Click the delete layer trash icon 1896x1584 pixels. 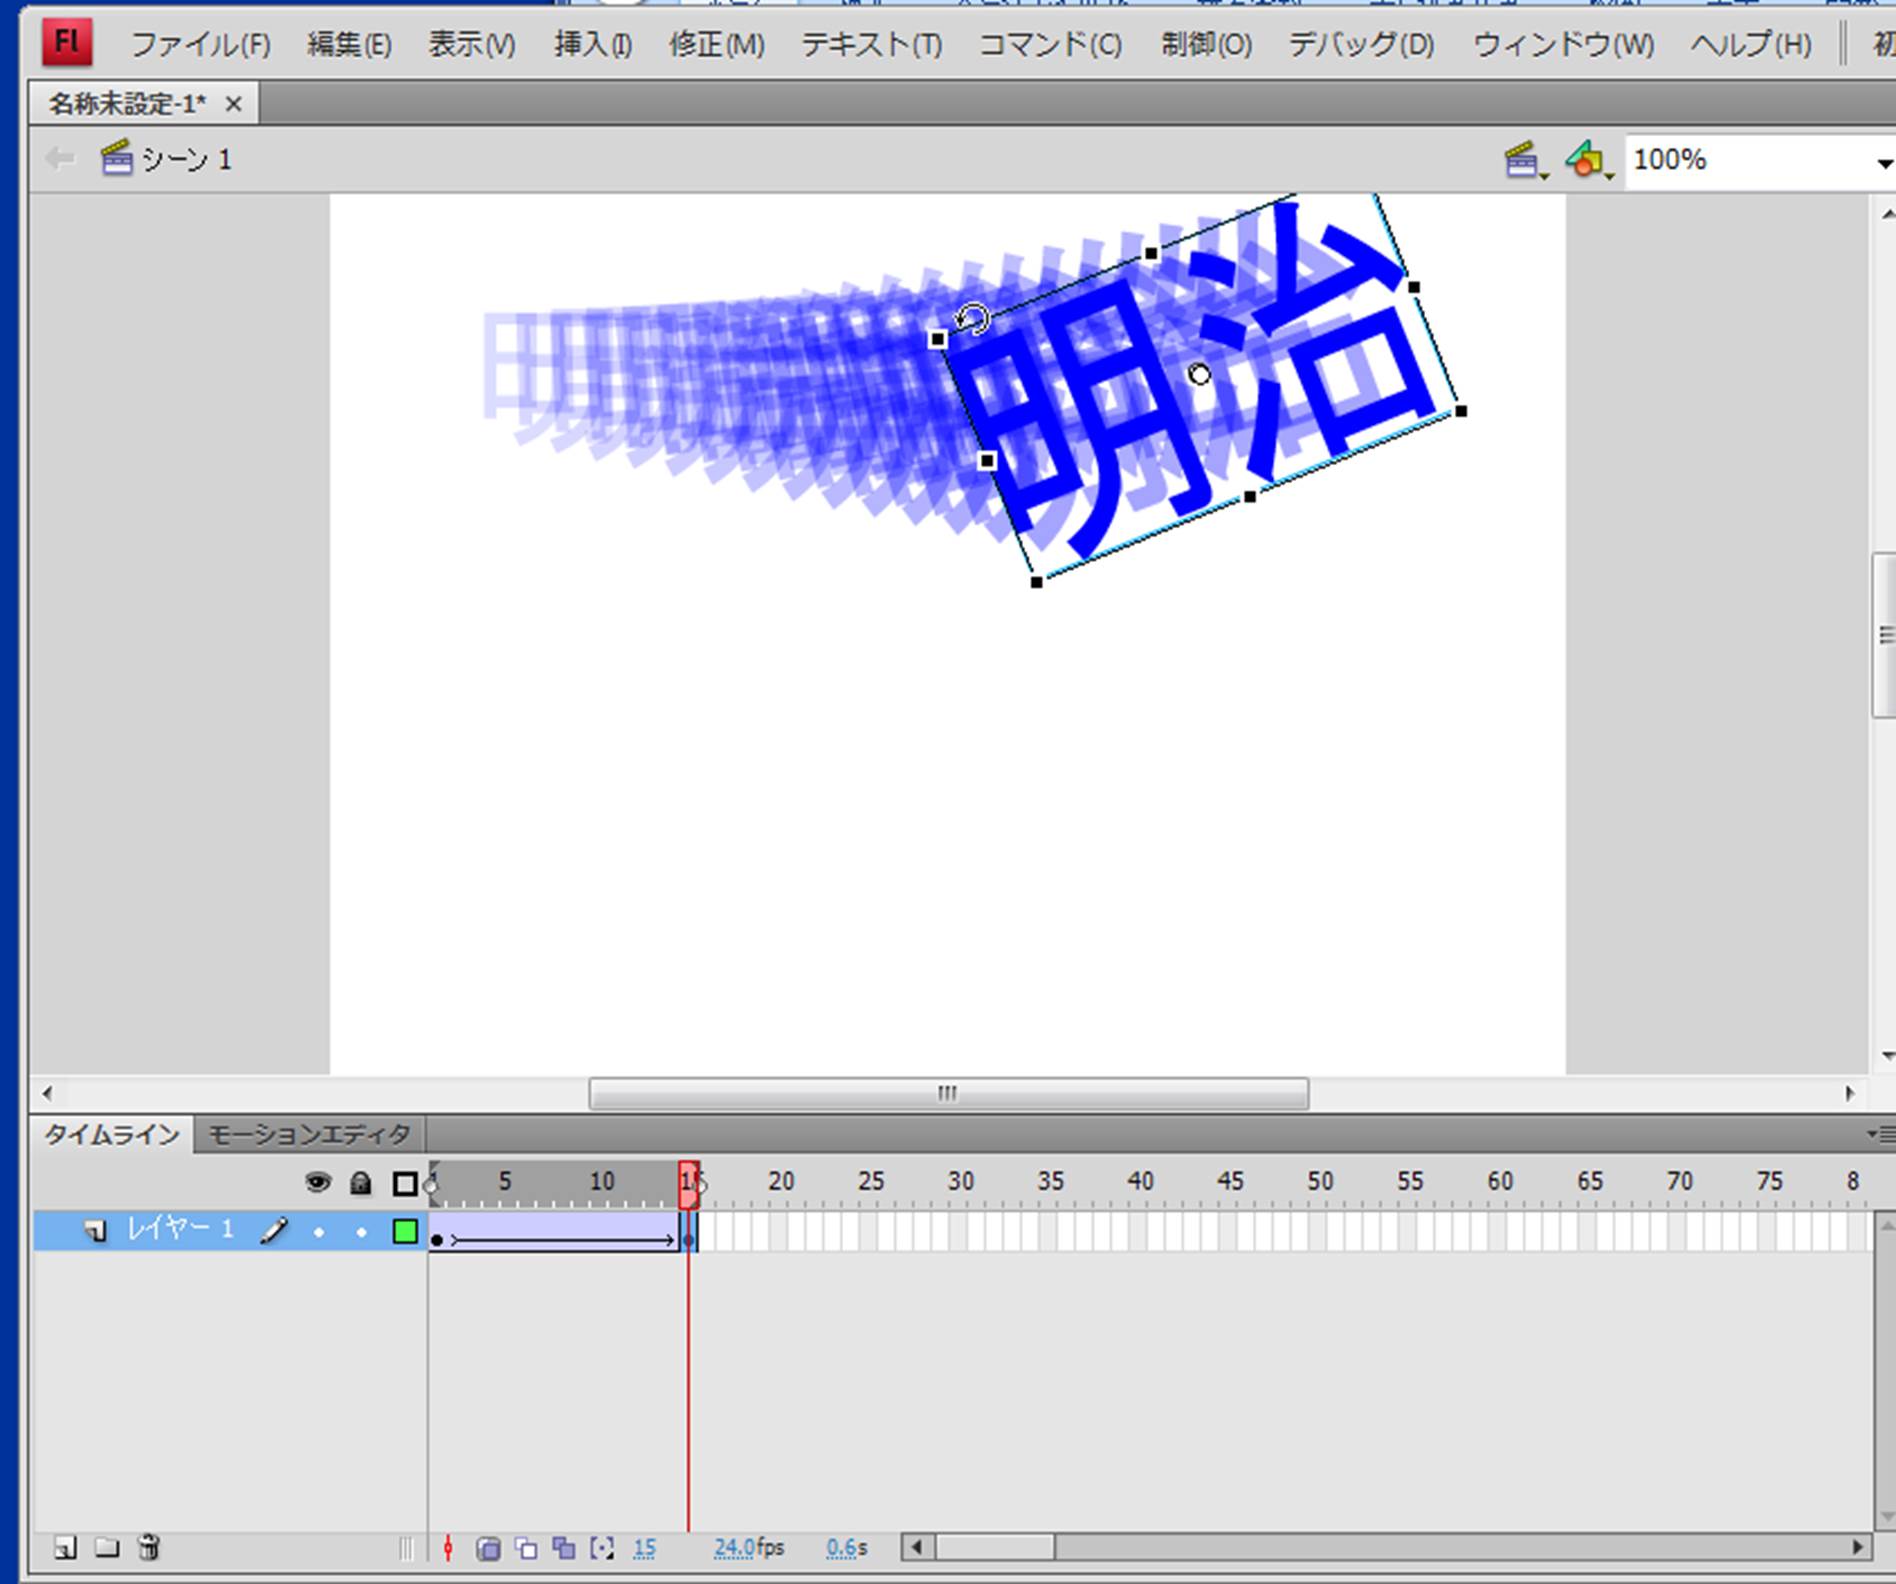click(149, 1548)
